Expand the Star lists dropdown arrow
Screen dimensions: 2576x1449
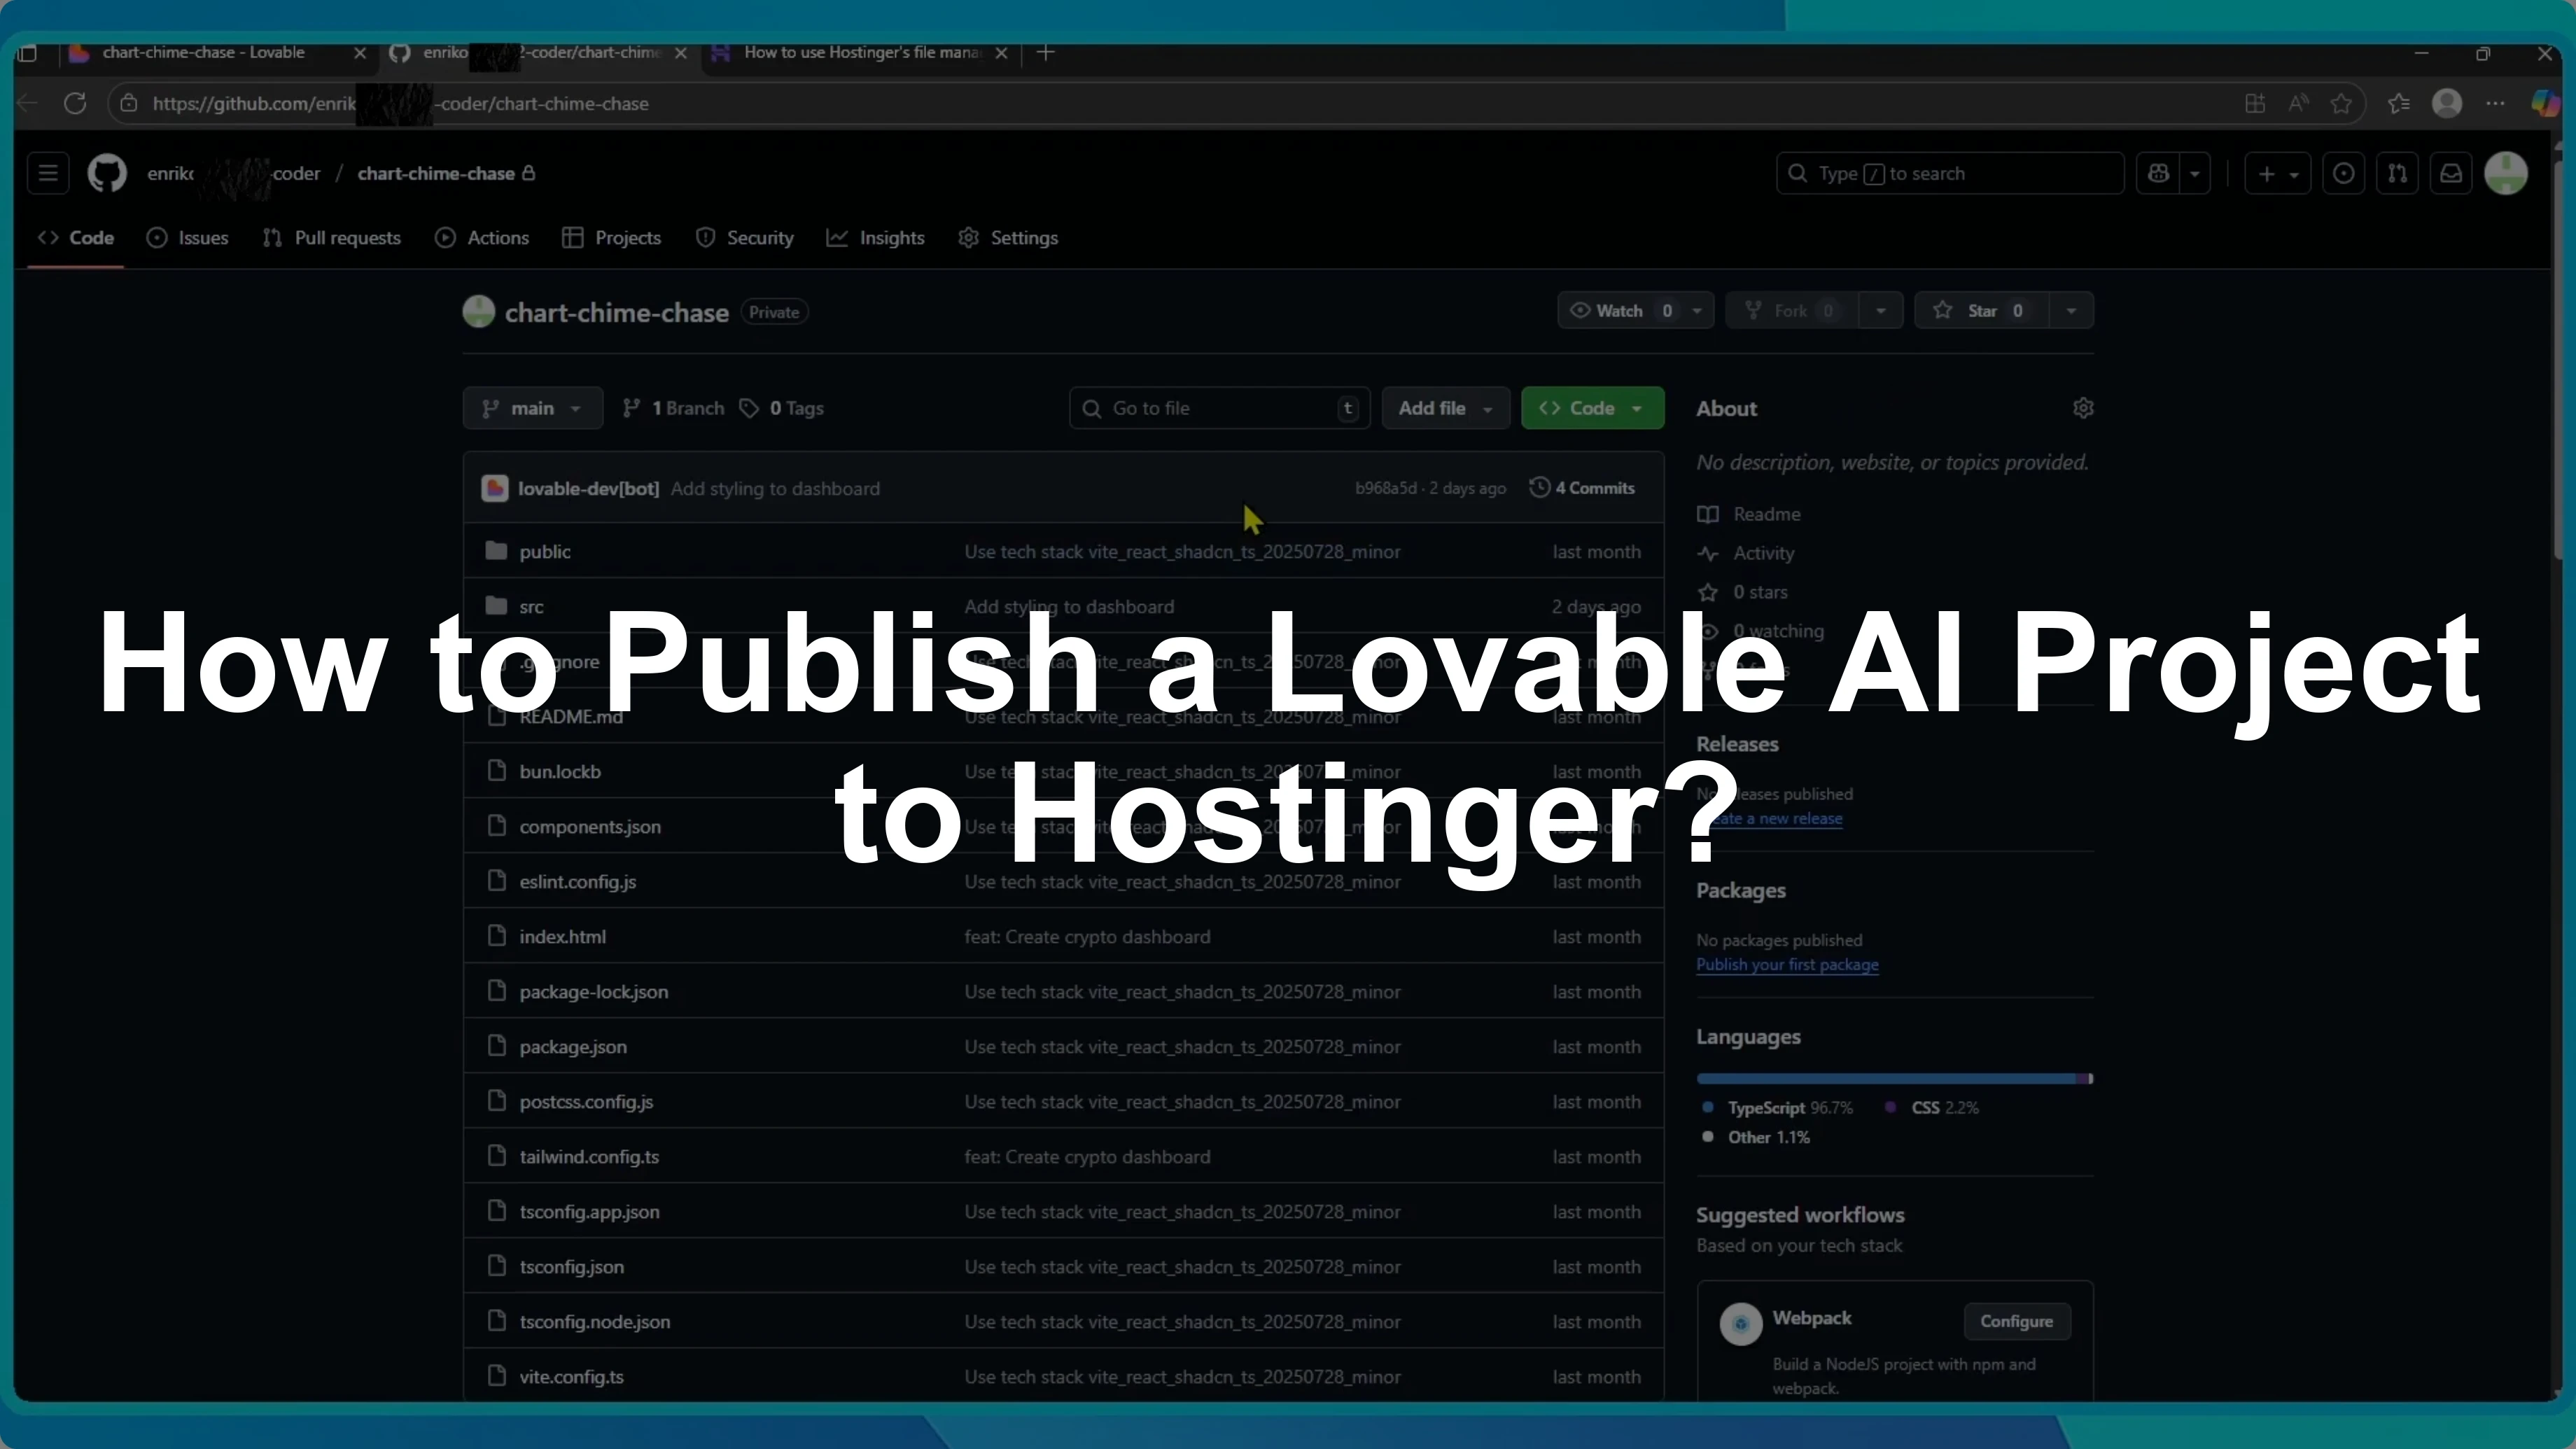coord(2071,311)
